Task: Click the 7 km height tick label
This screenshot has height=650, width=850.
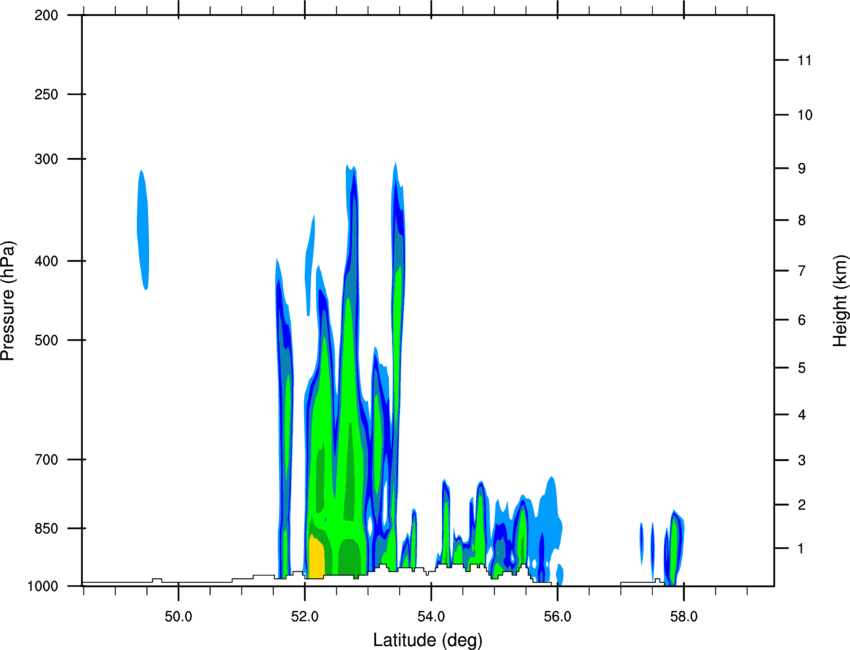Action: pyautogui.click(x=802, y=271)
